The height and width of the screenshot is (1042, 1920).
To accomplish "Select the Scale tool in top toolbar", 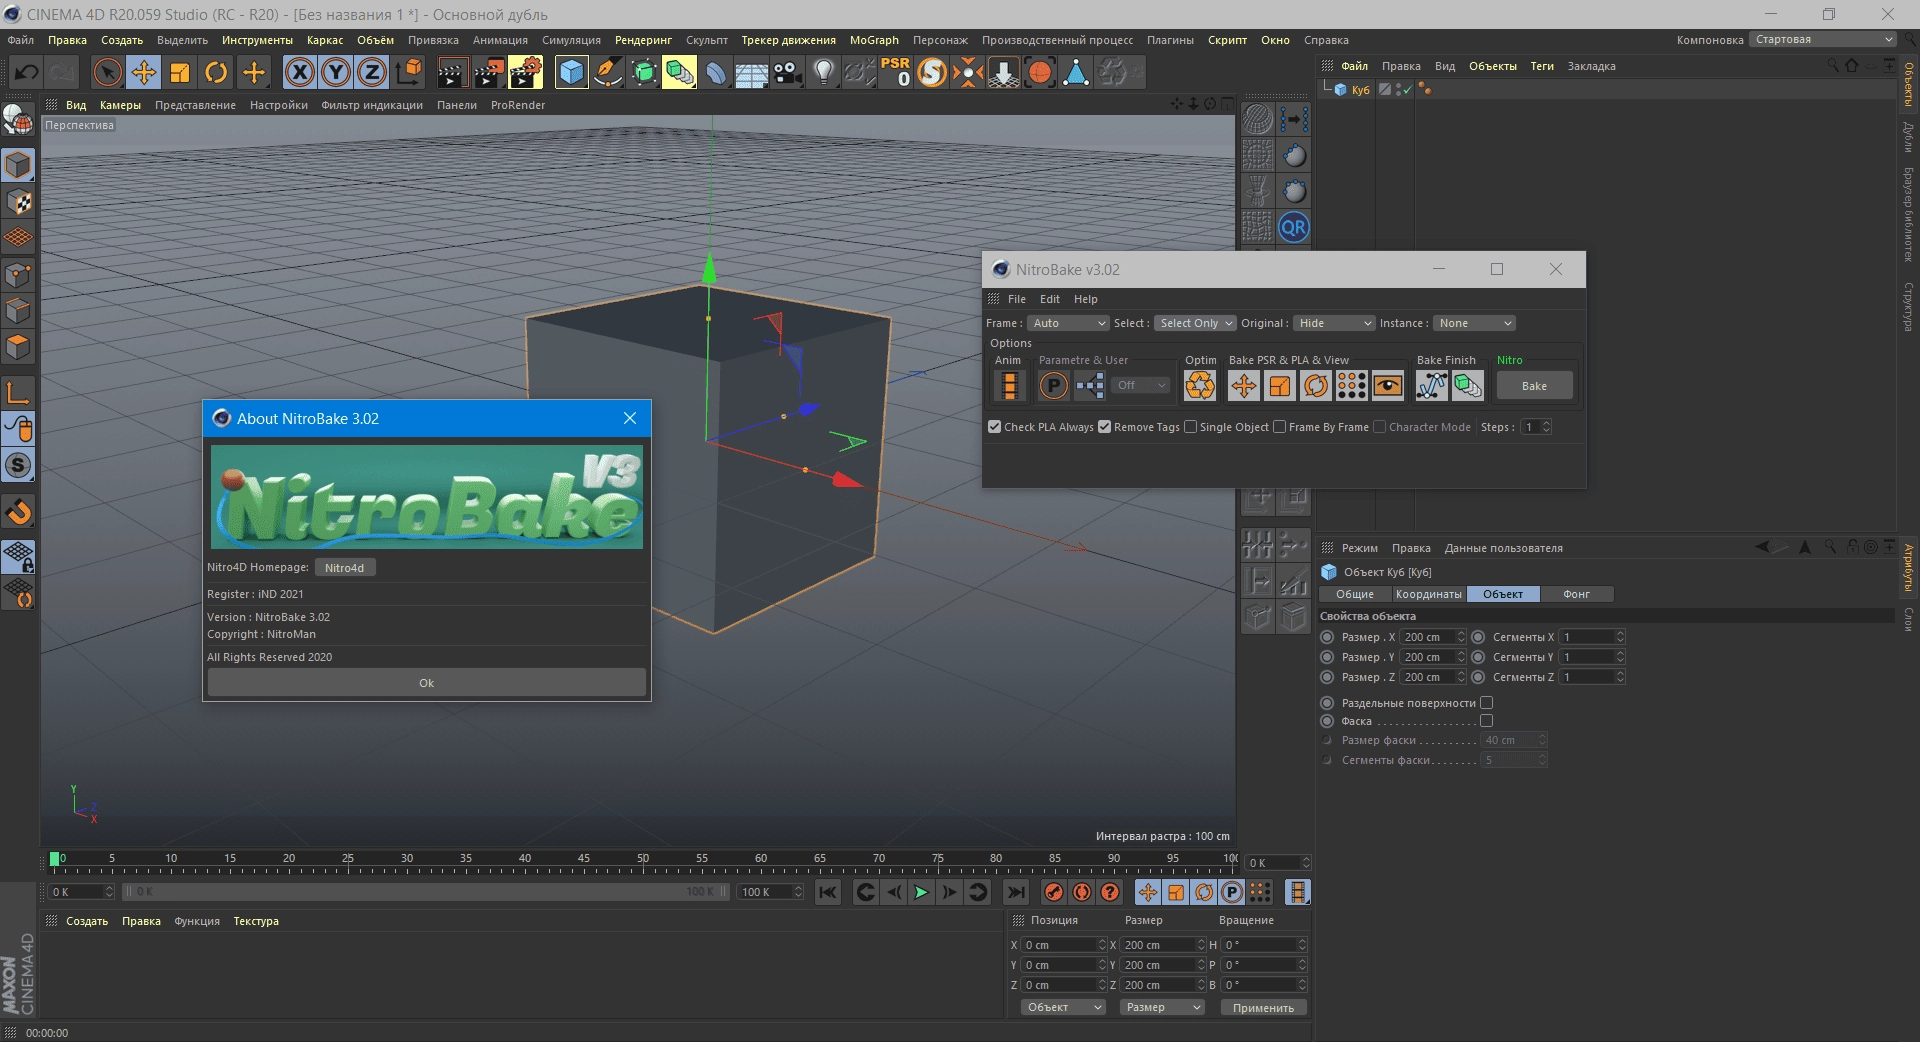I will click(x=180, y=72).
